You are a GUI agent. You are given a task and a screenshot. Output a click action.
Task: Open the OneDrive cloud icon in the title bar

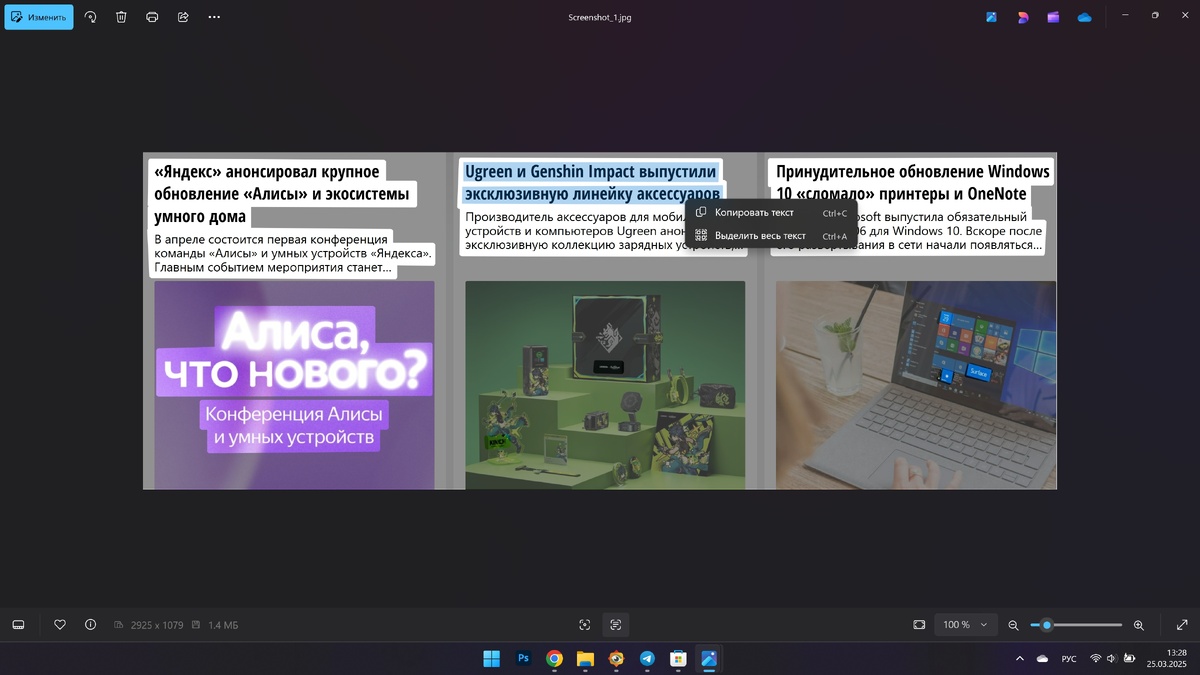pos(1084,17)
